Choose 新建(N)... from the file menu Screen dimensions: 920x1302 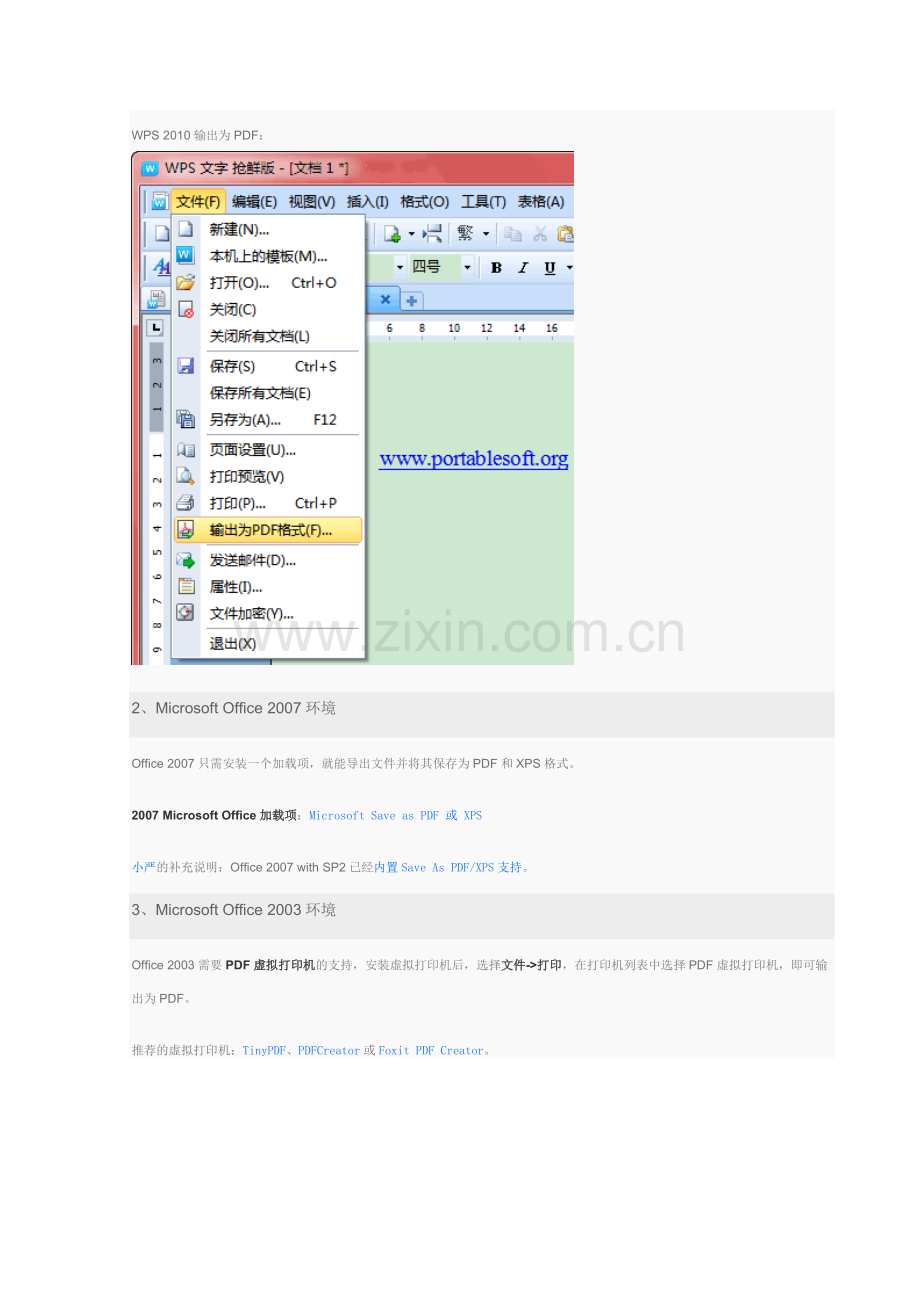[268, 229]
